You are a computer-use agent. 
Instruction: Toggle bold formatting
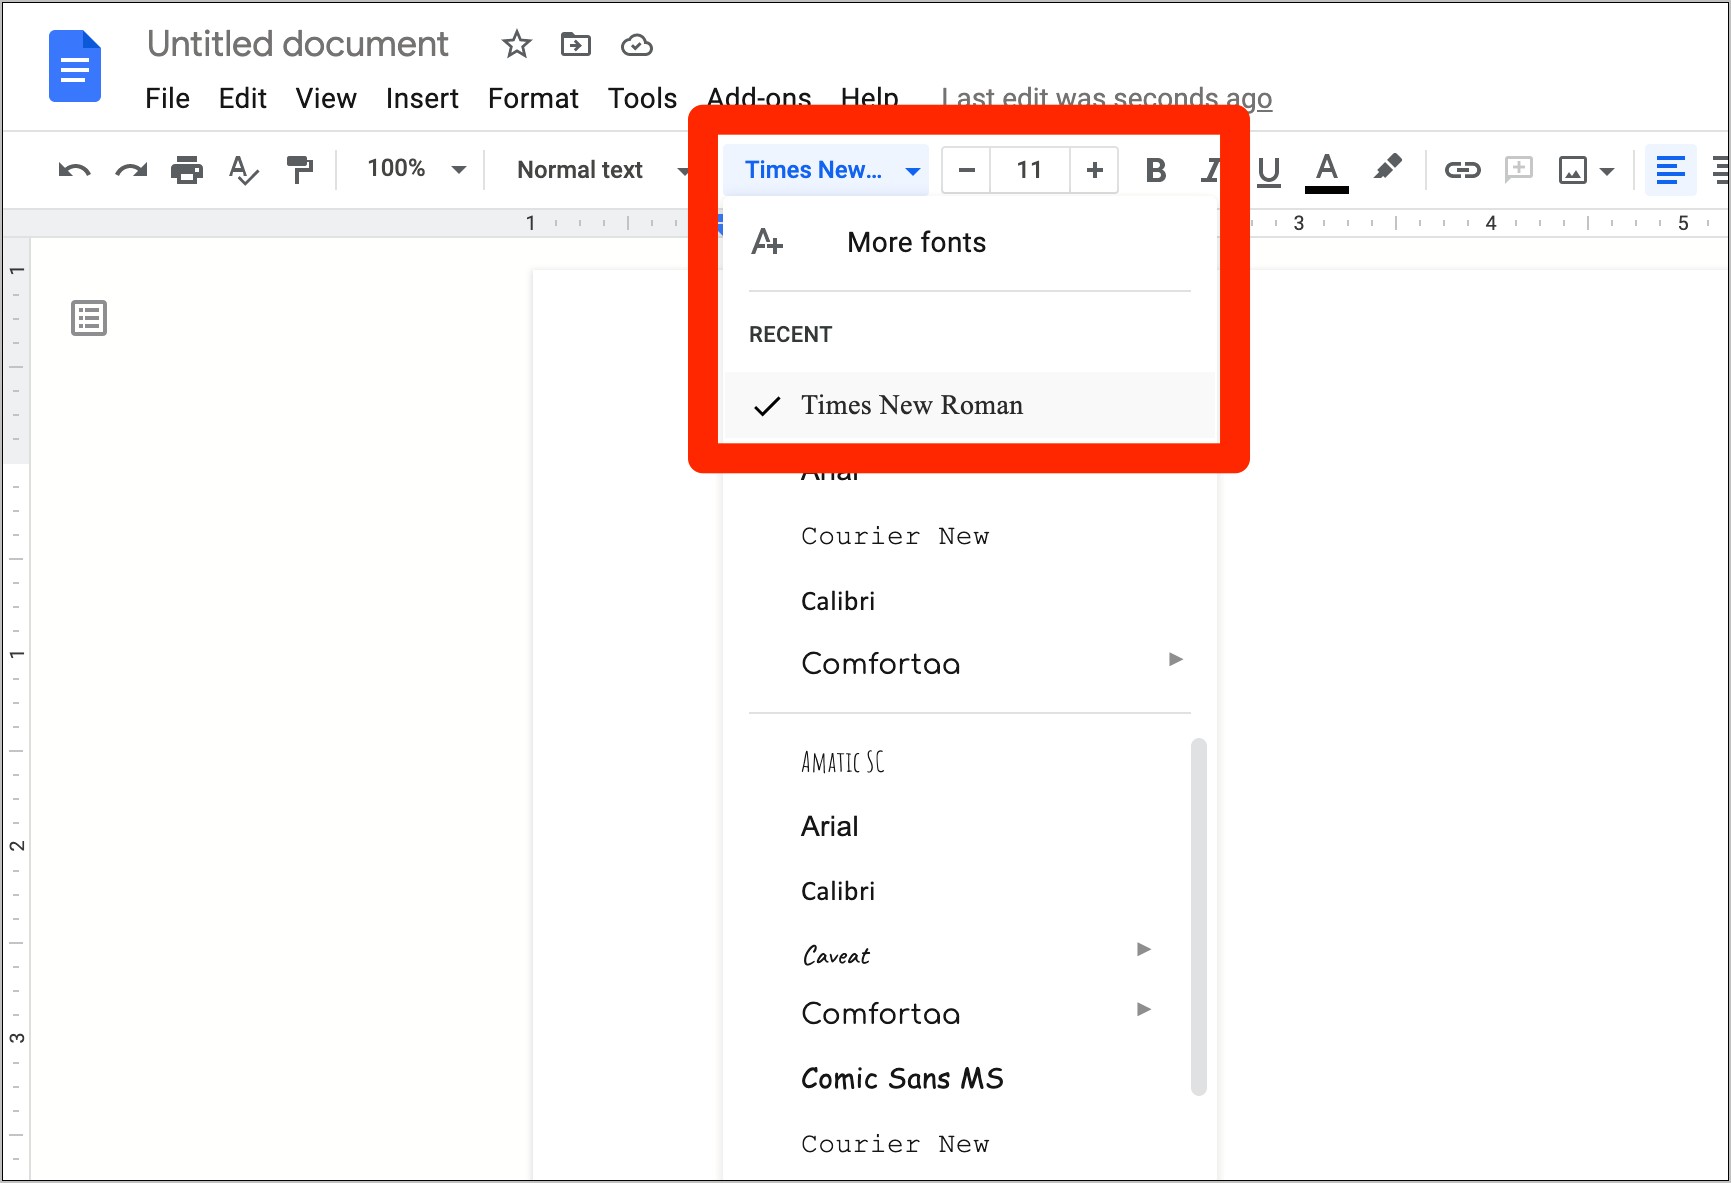point(1156,170)
